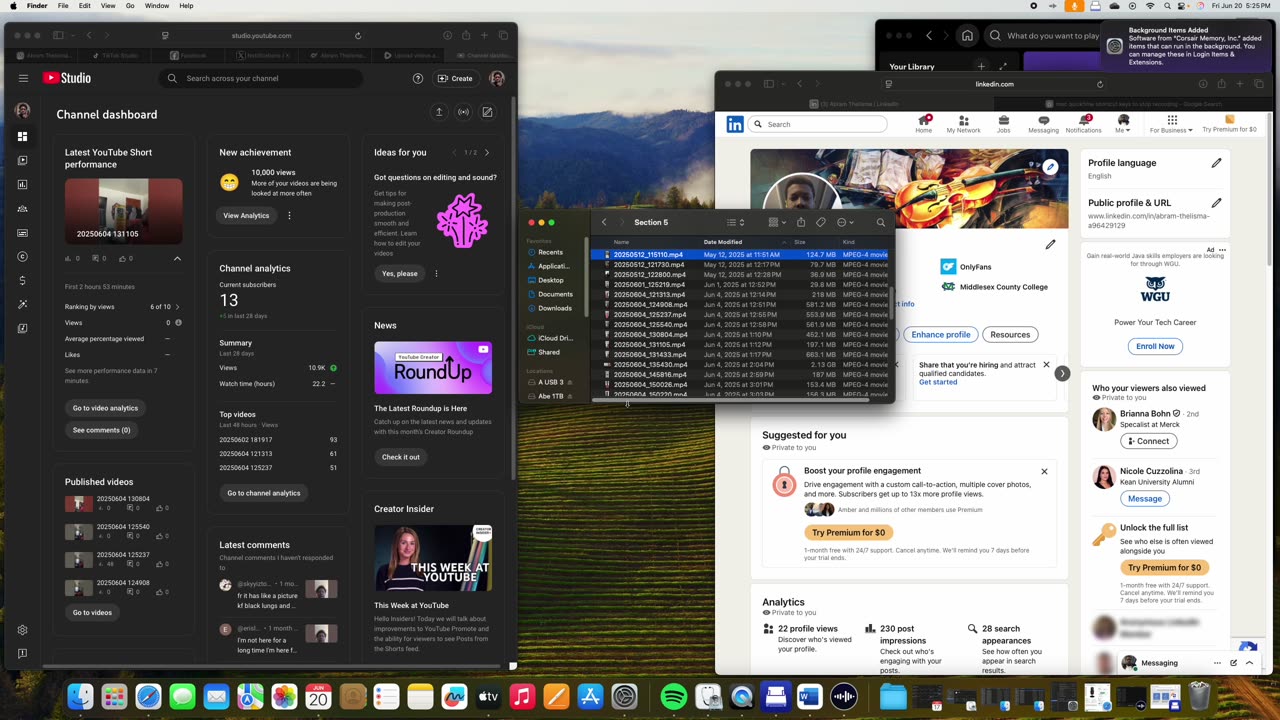Open Studio settings gear icon
The image size is (1280, 720).
tap(22, 630)
